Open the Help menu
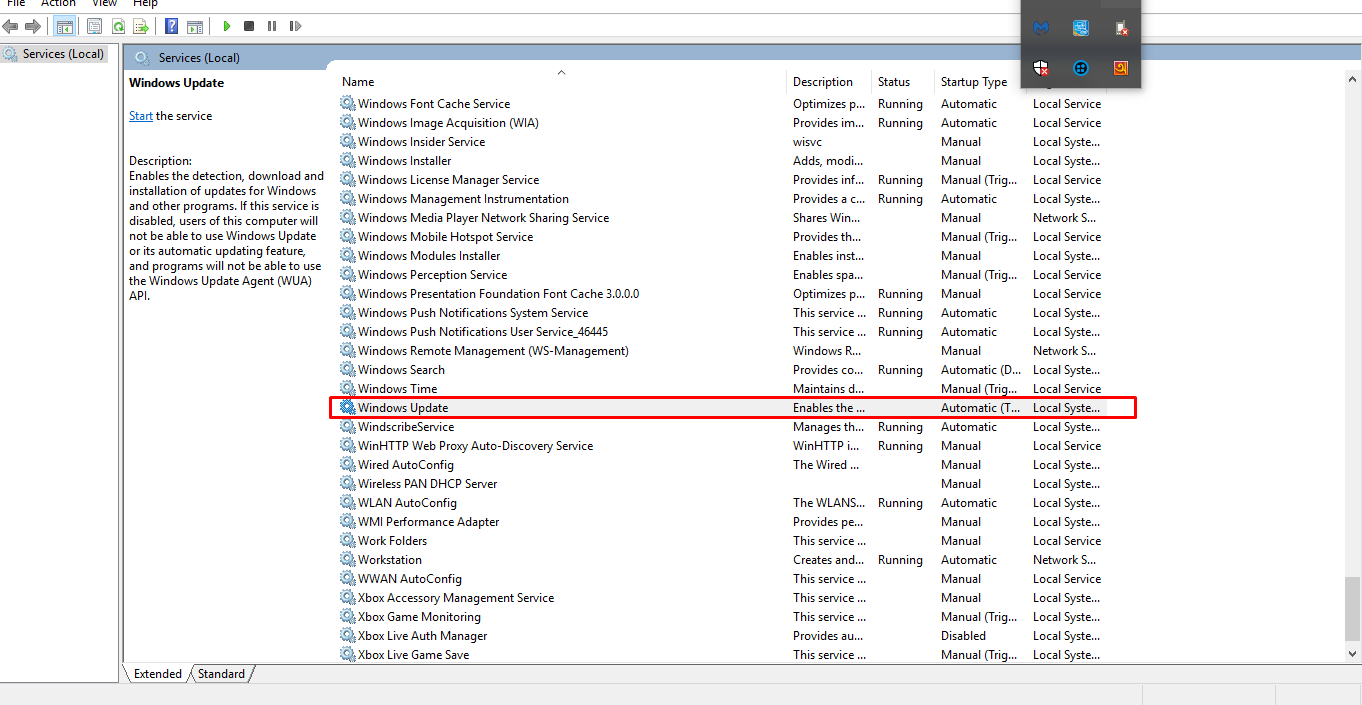This screenshot has width=1362, height=705. 146,4
